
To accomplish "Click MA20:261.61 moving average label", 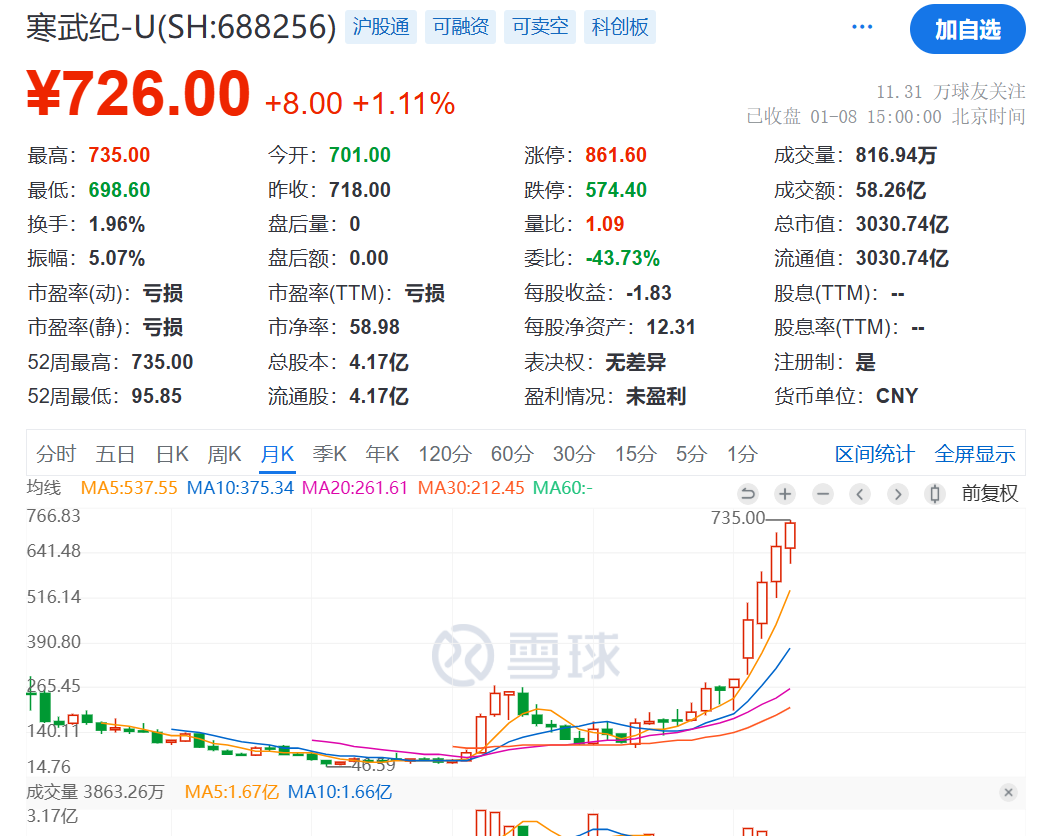I will tap(355, 488).
